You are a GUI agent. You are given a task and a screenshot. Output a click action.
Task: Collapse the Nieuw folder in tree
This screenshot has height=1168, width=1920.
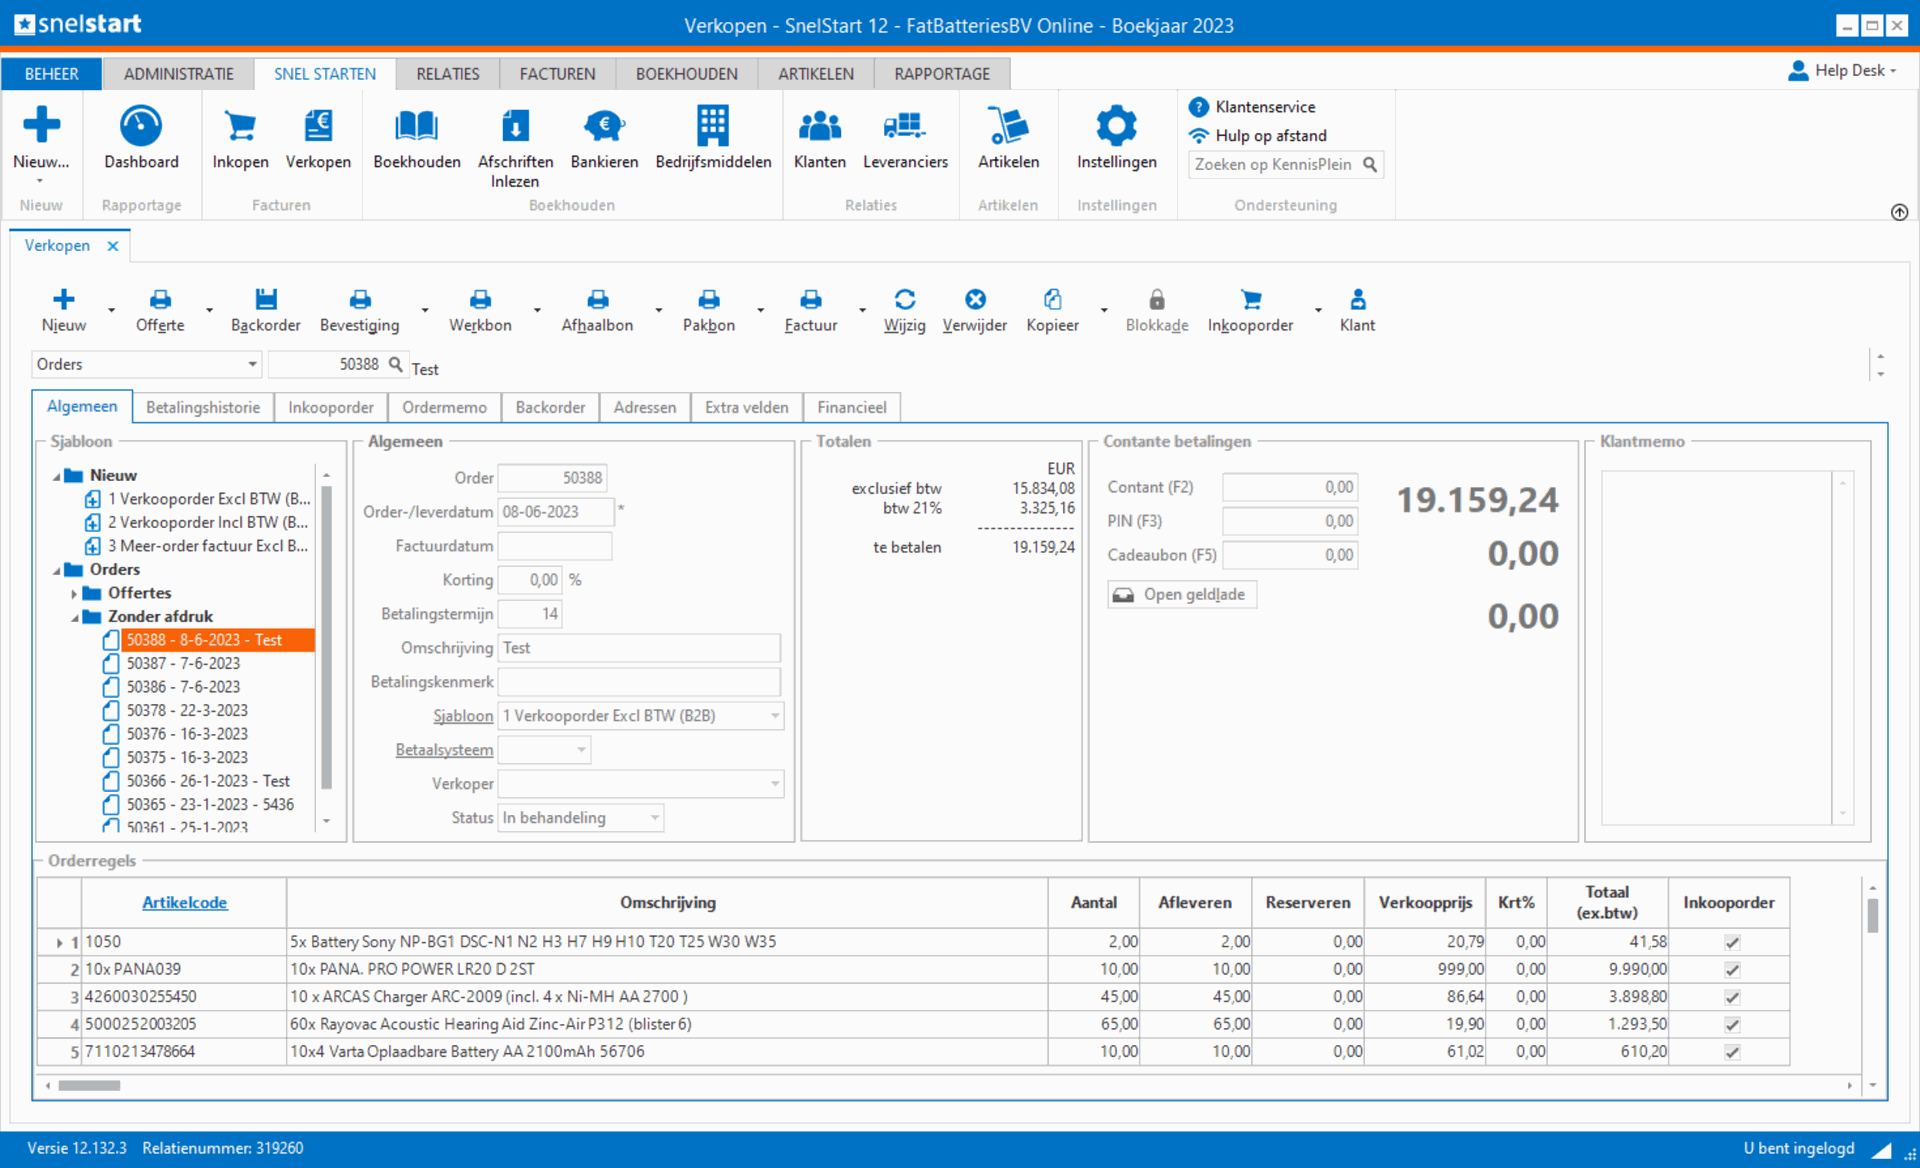57,476
